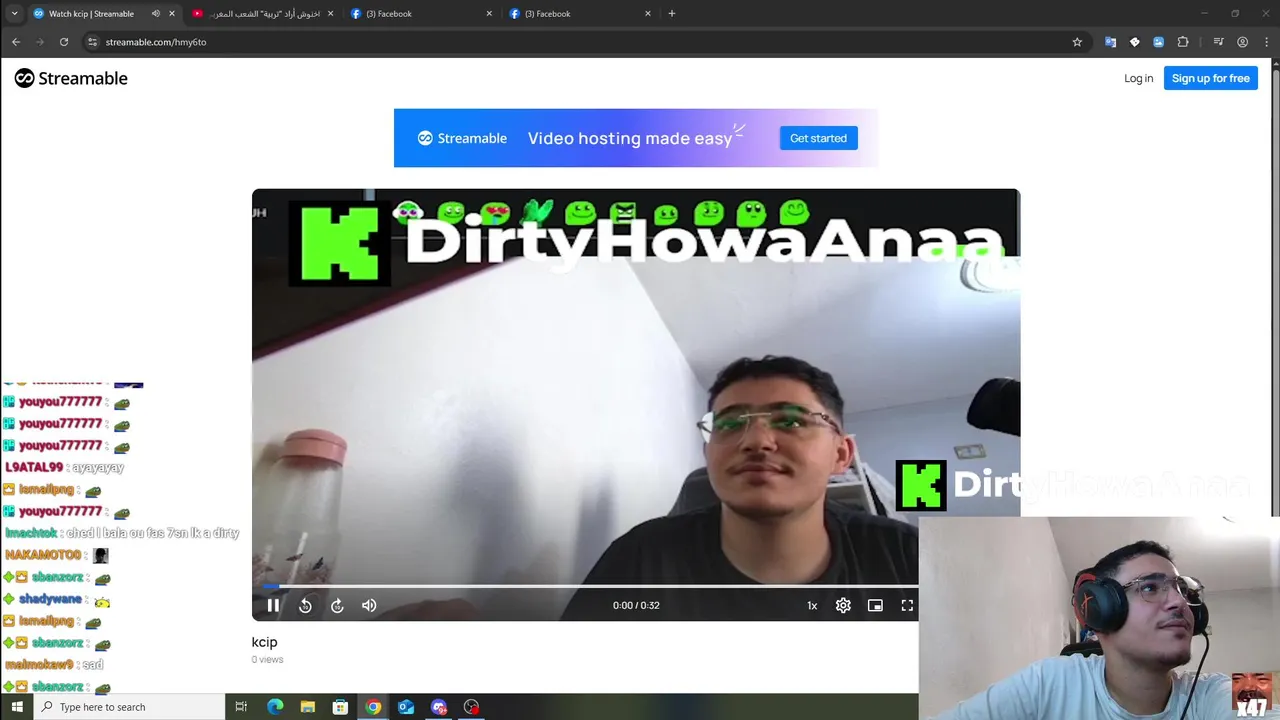Click the Streamable logo in the header
This screenshot has width=1280, height=720.
pyautogui.click(x=71, y=78)
